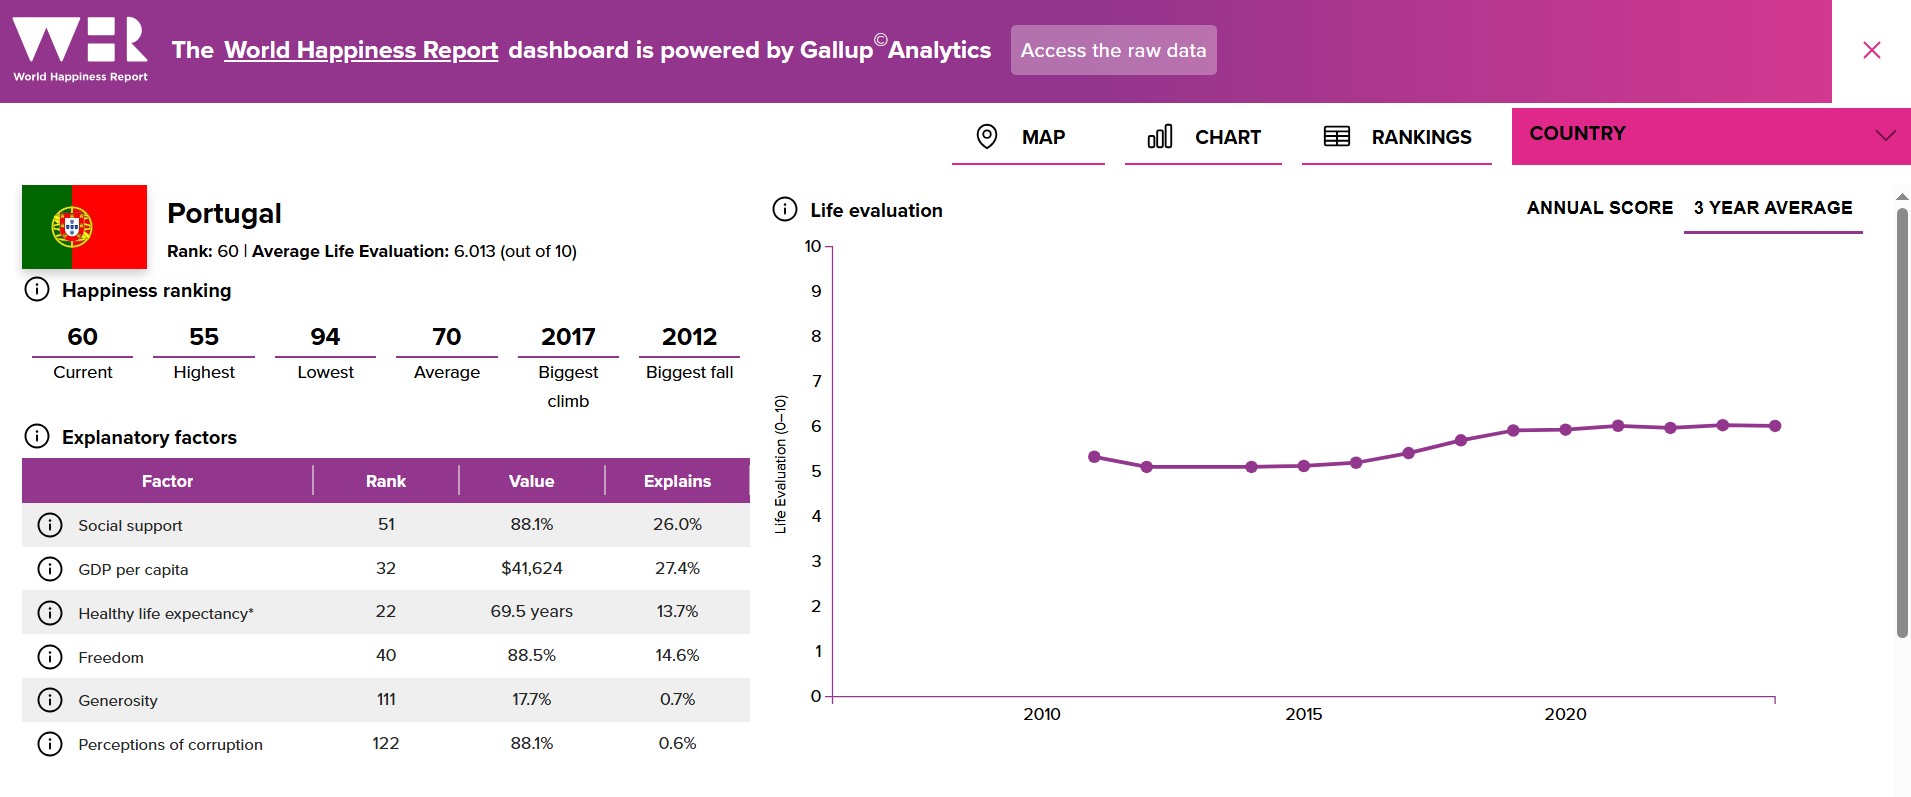Click info icon for Perceptions of corruption
This screenshot has width=1911, height=797.
pyautogui.click(x=50, y=744)
